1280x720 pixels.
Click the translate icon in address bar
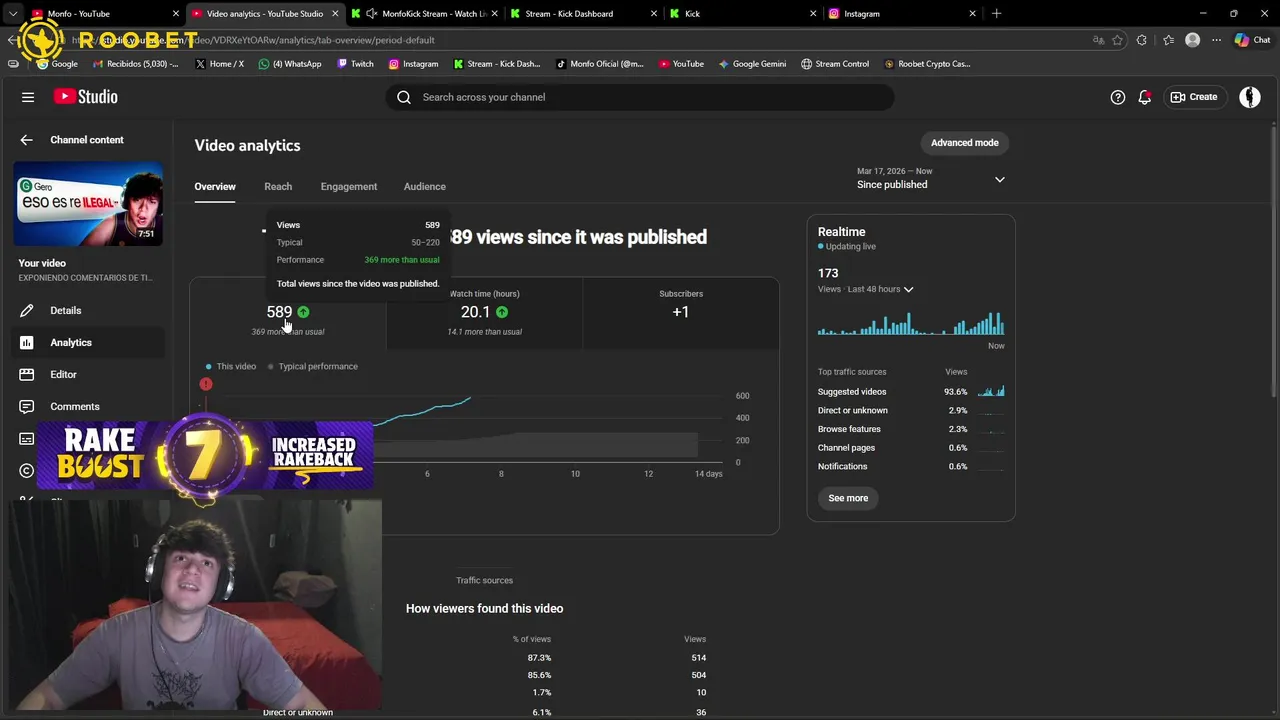(x=1098, y=40)
